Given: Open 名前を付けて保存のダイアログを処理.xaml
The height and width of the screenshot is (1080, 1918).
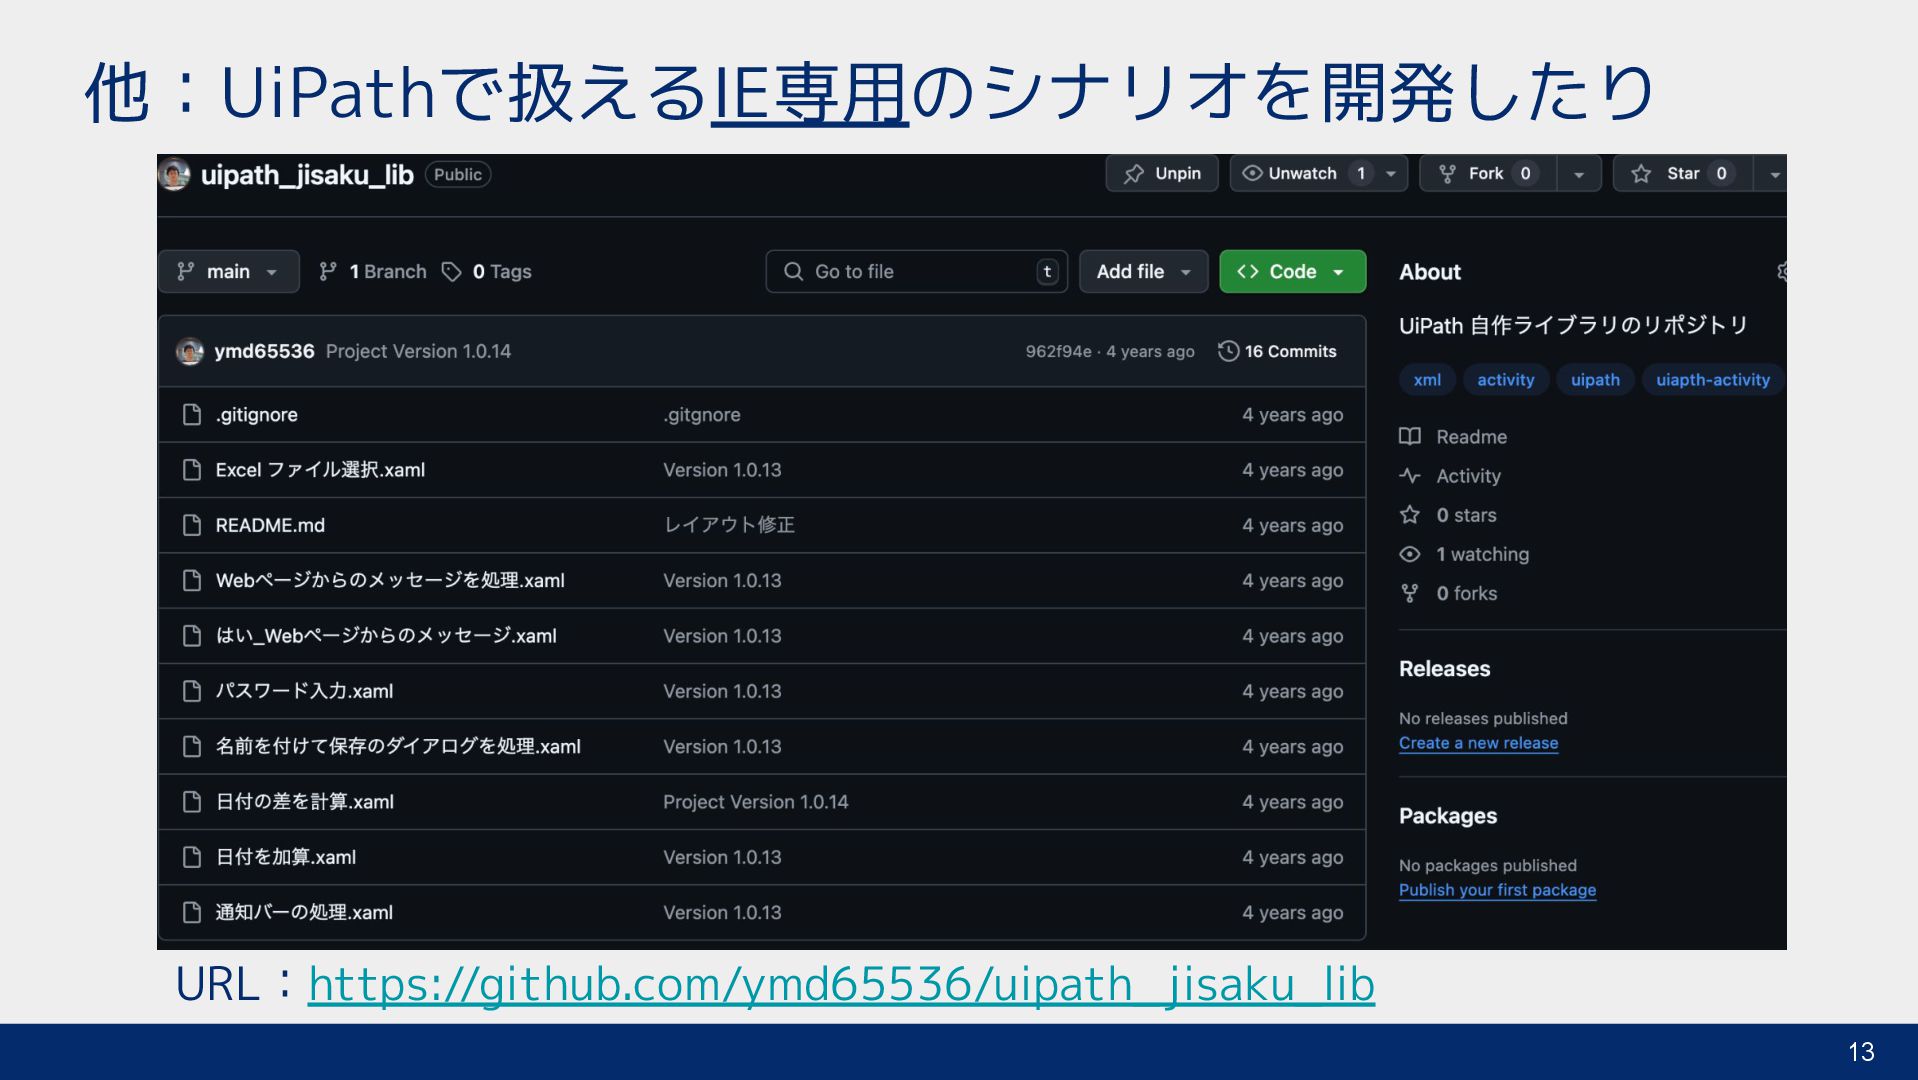Looking at the screenshot, I should [x=398, y=746].
